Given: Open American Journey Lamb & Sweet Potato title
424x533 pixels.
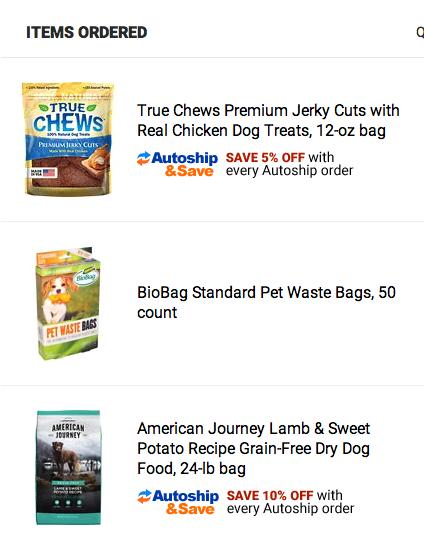Looking at the screenshot, I should point(253,448).
